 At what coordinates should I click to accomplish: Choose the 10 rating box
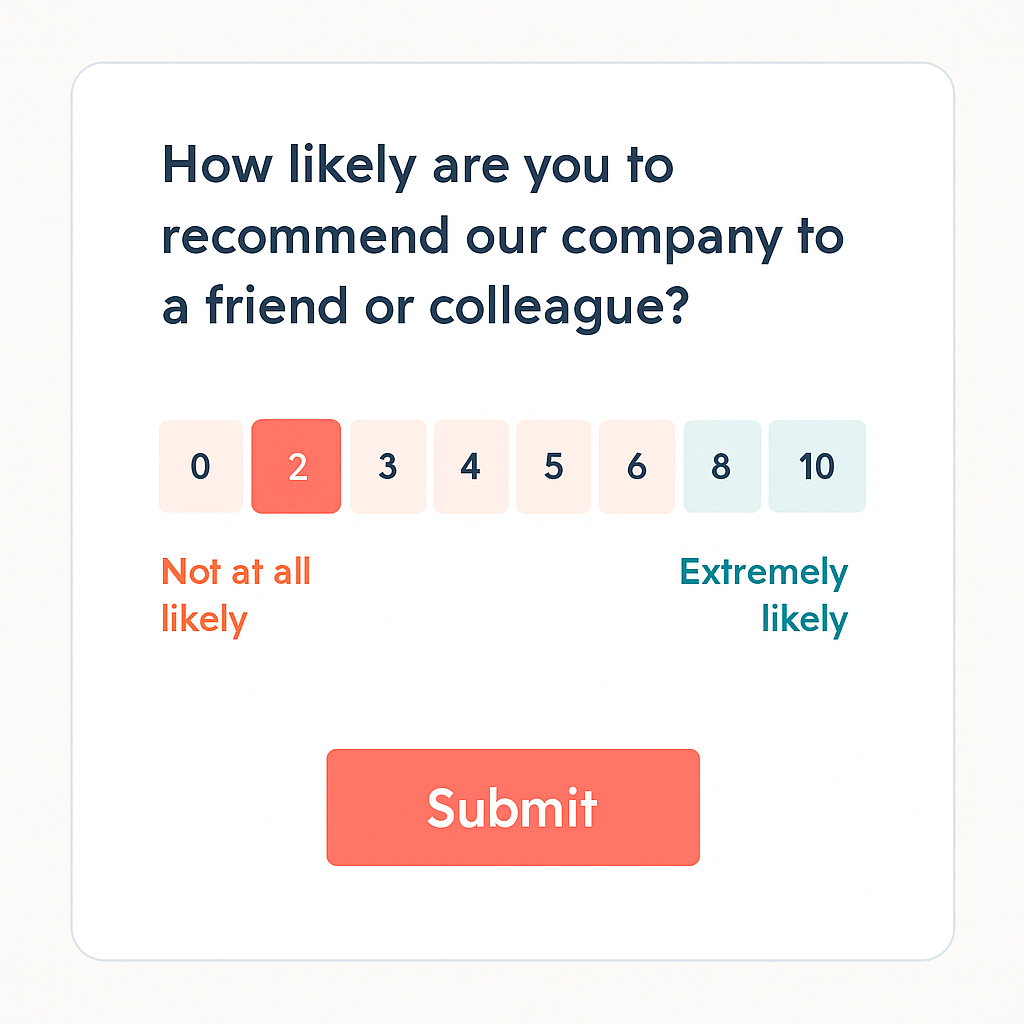[817, 466]
